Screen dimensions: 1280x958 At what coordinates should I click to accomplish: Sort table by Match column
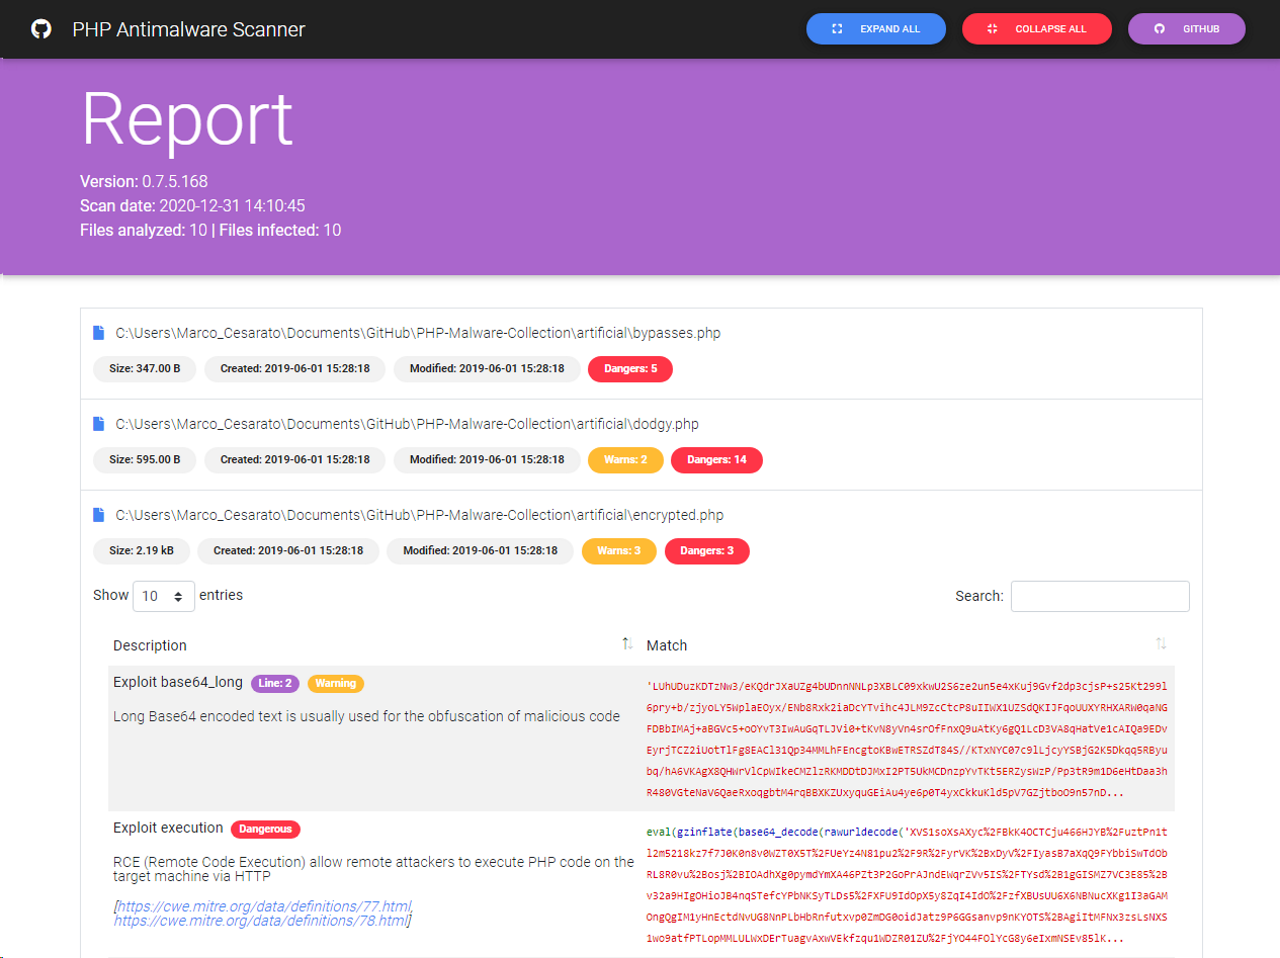[908, 645]
